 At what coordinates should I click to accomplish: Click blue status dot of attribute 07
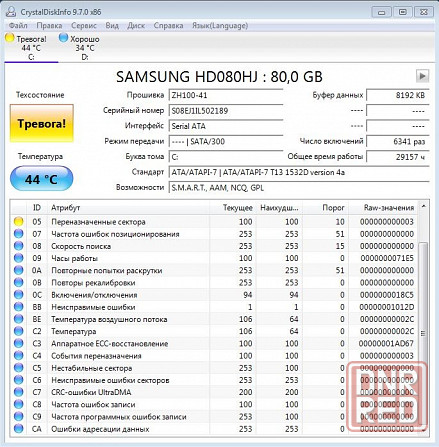click(x=19, y=234)
